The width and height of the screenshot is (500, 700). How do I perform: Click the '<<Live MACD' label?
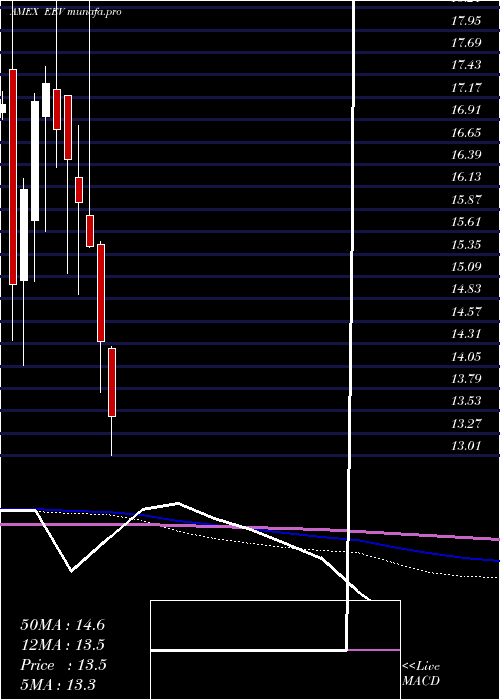[x=421, y=674]
